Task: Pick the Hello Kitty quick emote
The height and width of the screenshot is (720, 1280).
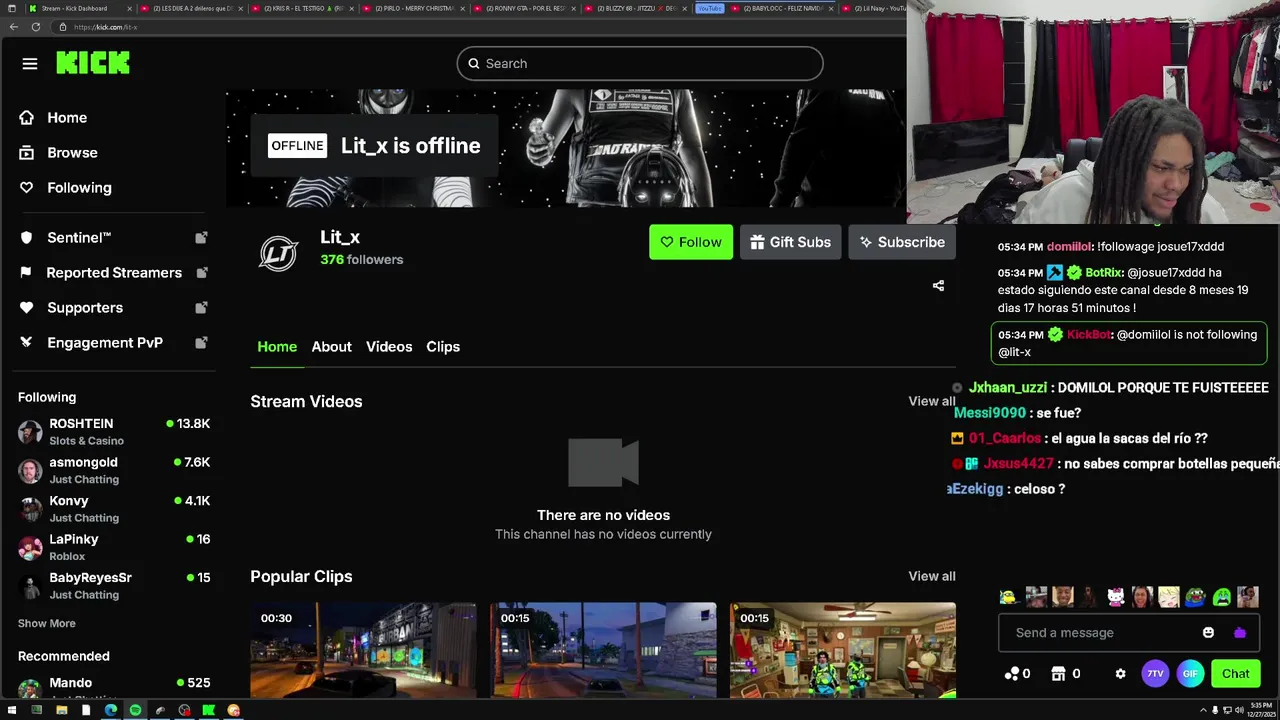Action: click(x=1115, y=598)
